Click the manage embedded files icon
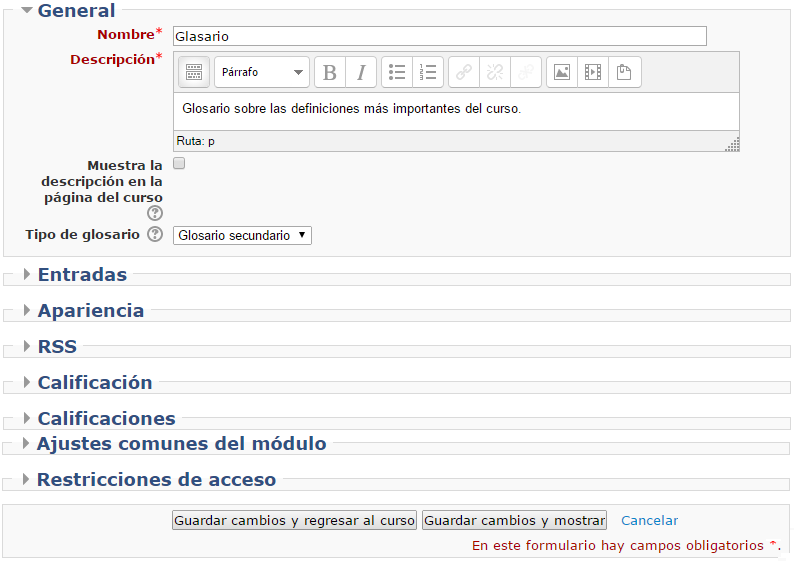Viewport: 794px width, 561px height. tap(624, 72)
